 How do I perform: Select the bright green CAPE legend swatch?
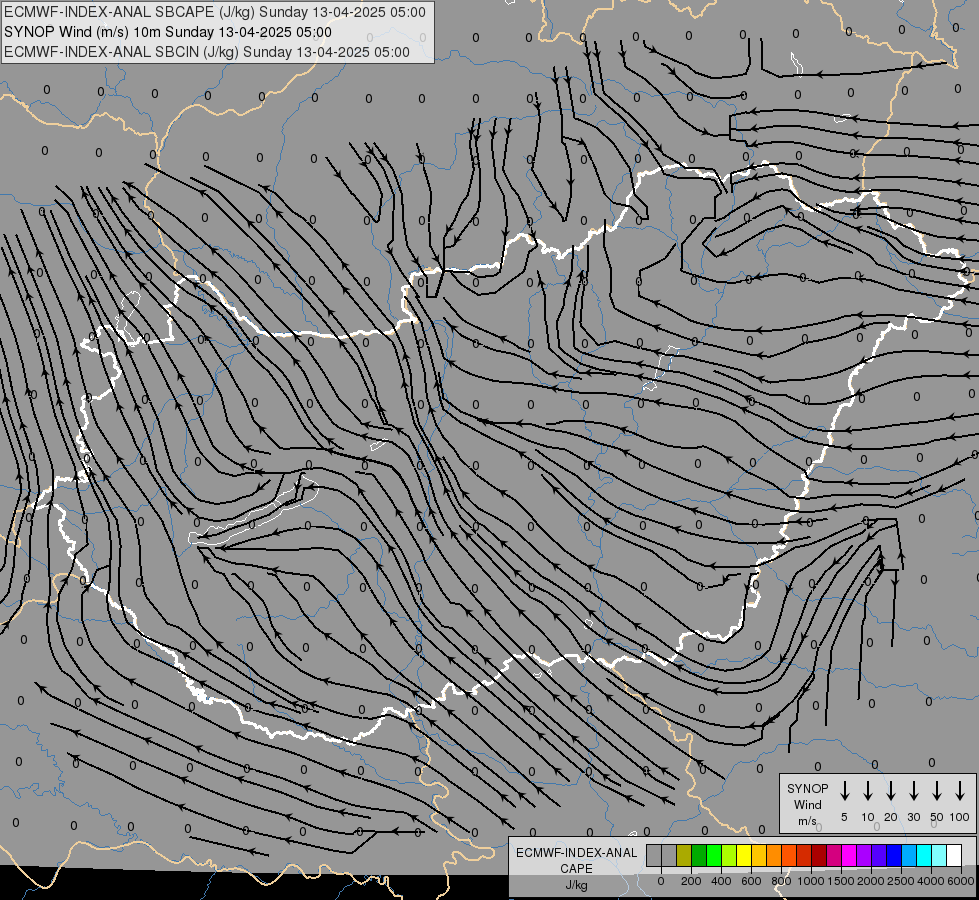[714, 855]
